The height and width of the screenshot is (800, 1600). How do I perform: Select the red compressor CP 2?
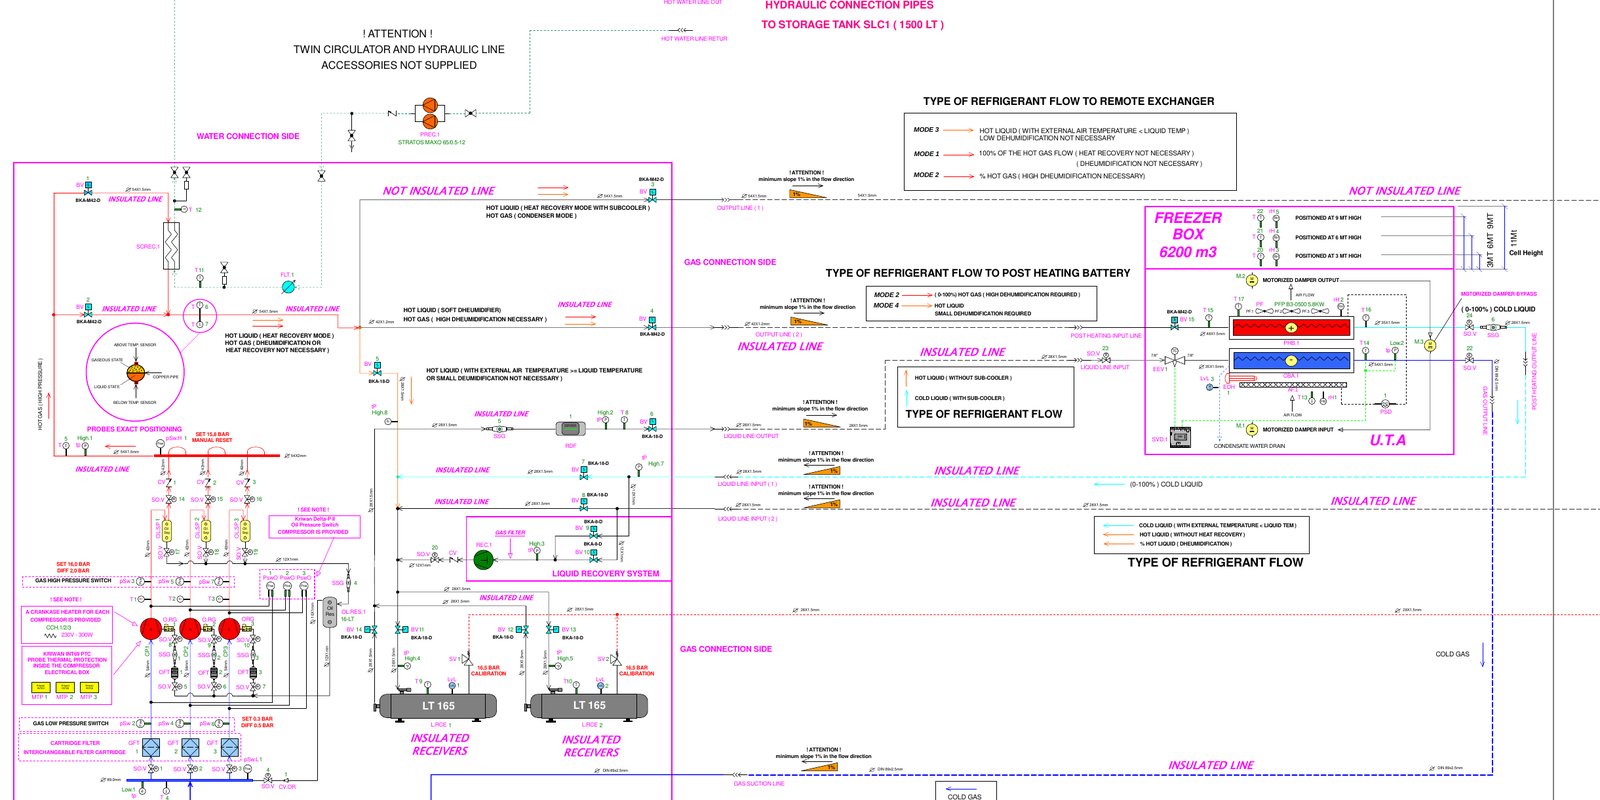coord(190,629)
